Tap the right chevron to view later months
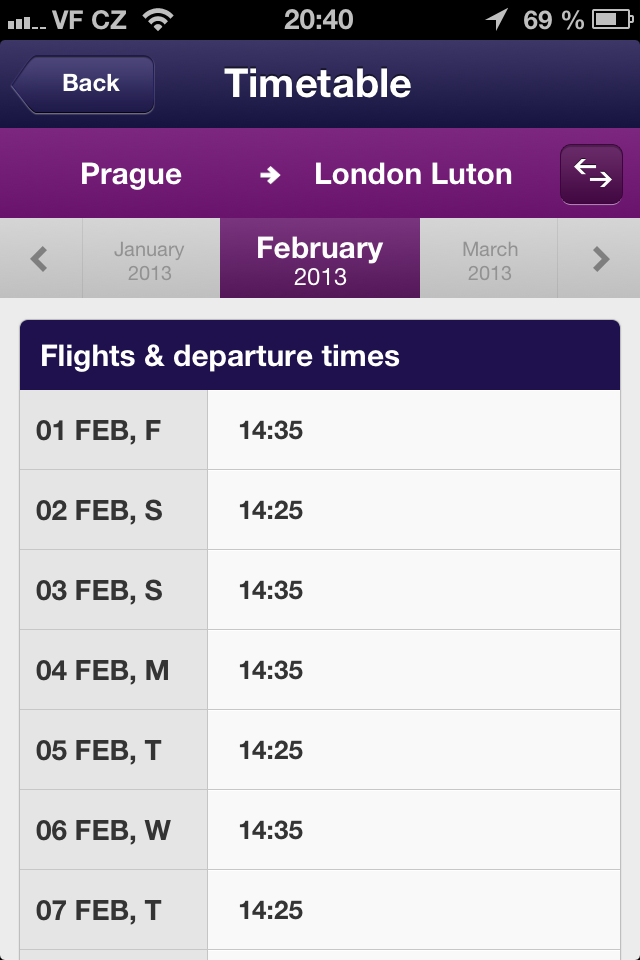This screenshot has width=640, height=960. click(601, 258)
